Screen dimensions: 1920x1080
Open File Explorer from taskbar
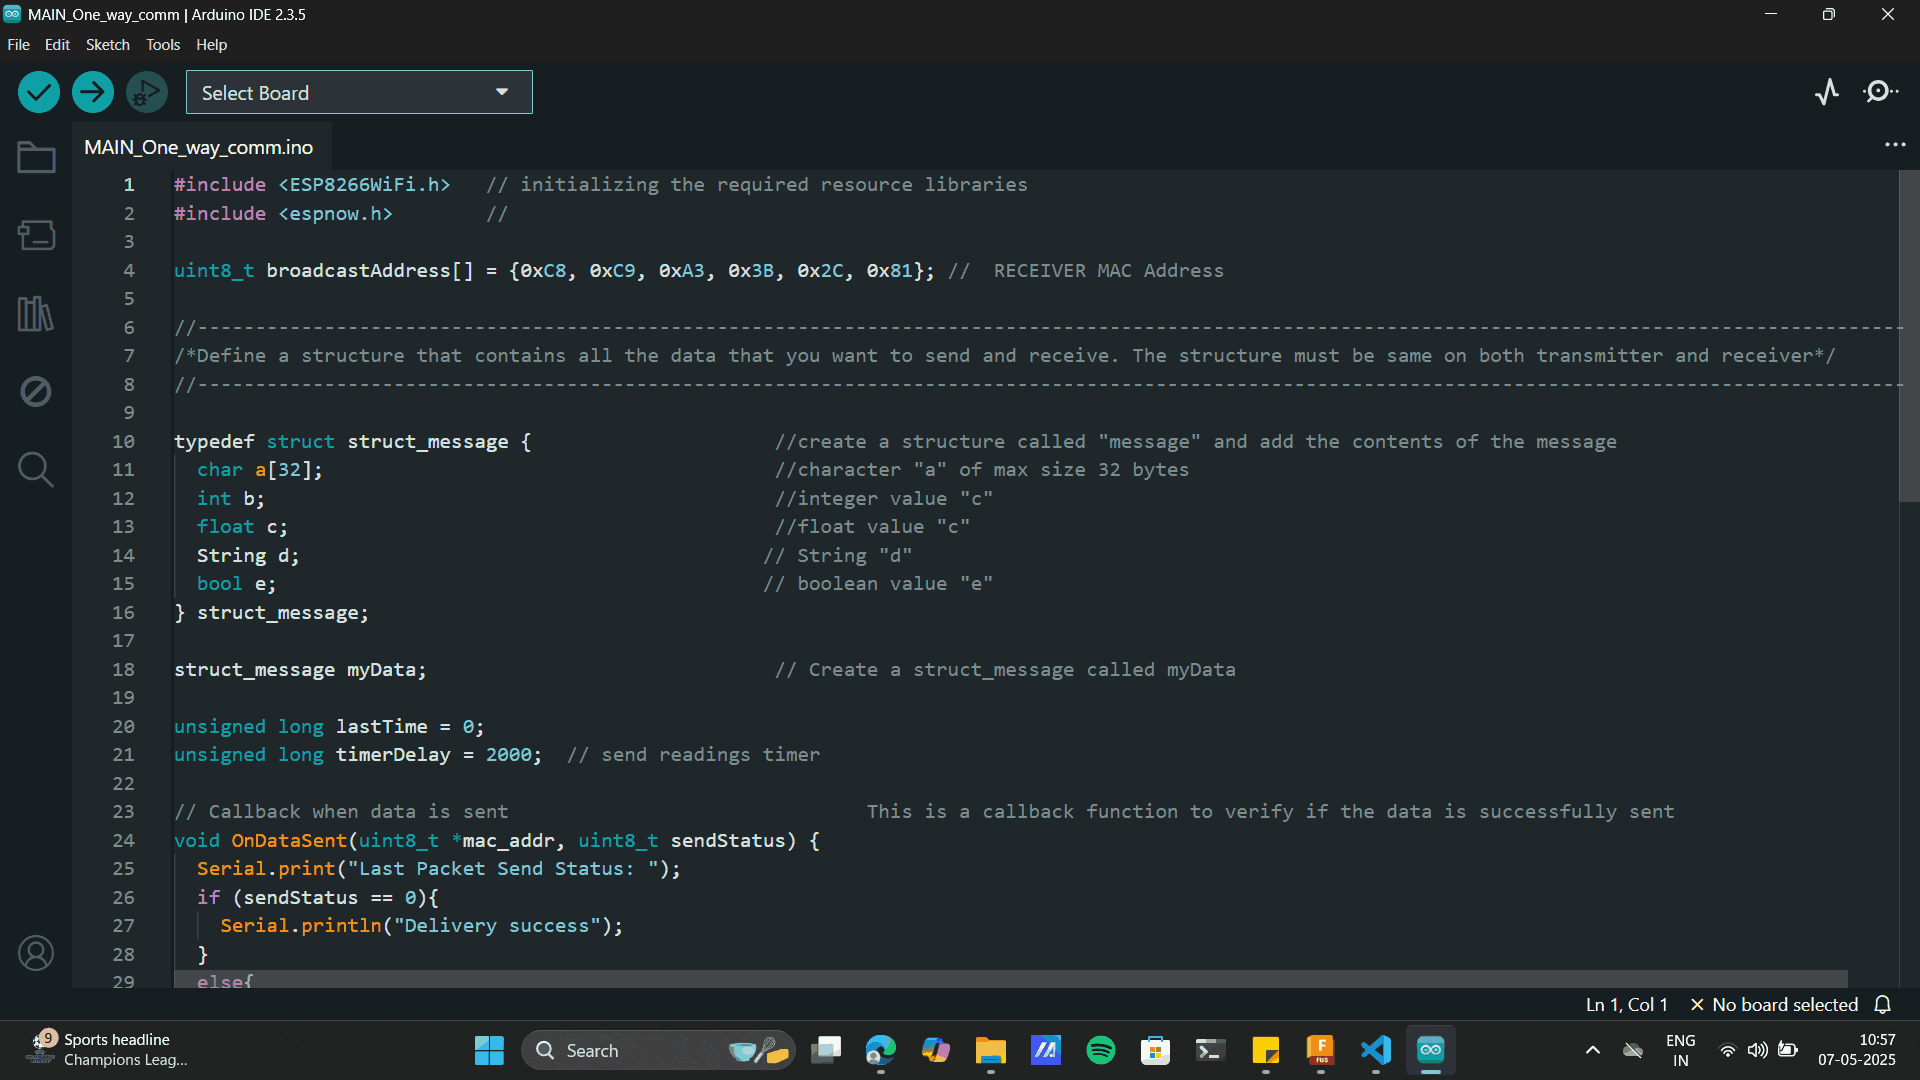click(991, 1050)
